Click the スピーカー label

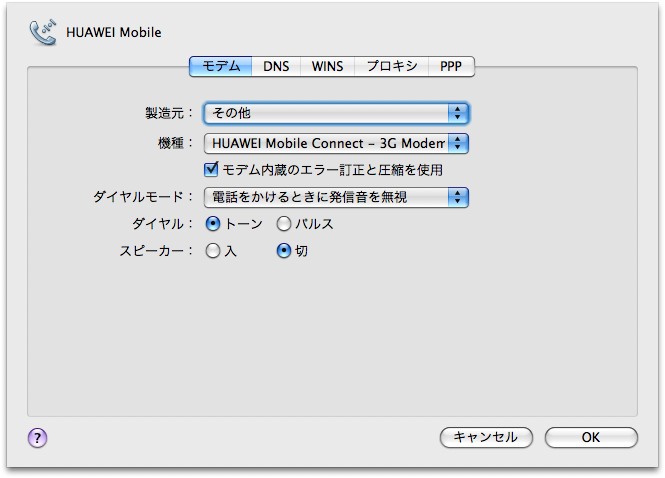[156, 251]
